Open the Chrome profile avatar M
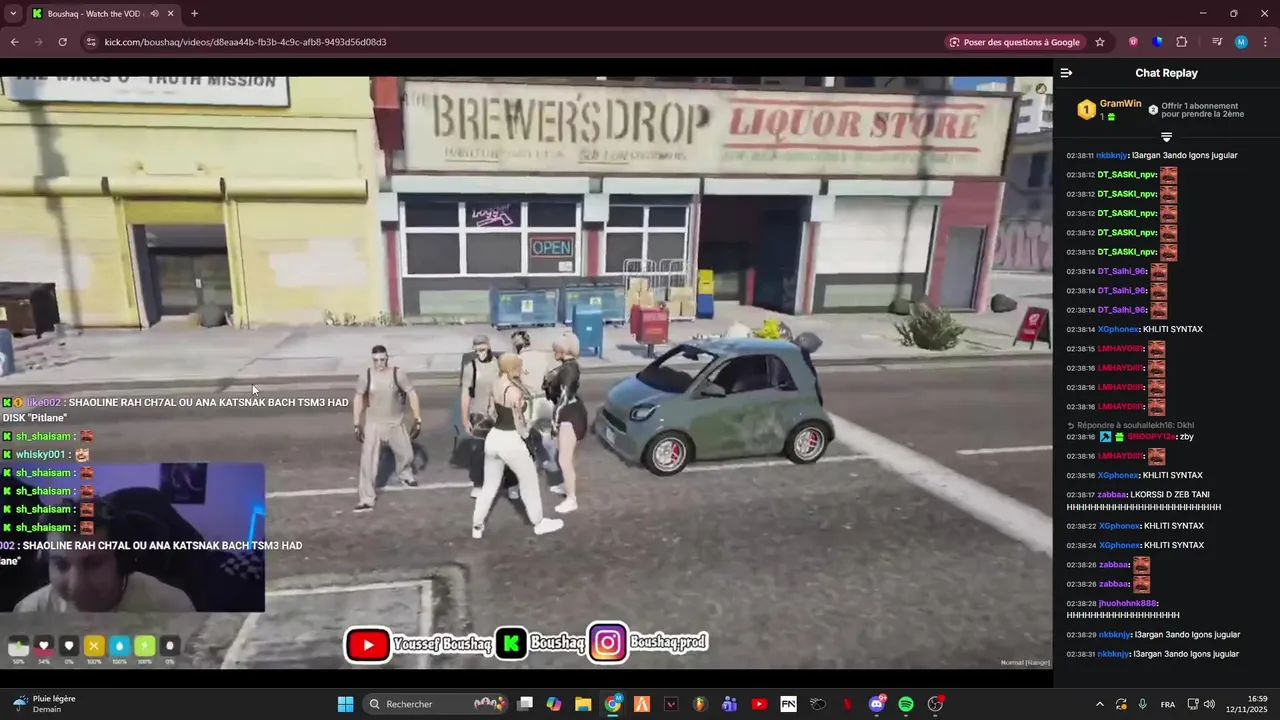Viewport: 1280px width, 720px height. (x=1241, y=42)
